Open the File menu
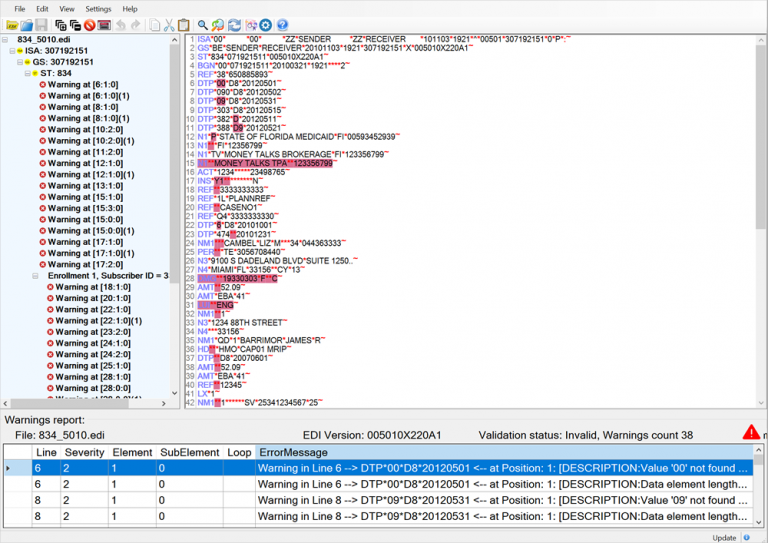The image size is (768, 543). 20,9
